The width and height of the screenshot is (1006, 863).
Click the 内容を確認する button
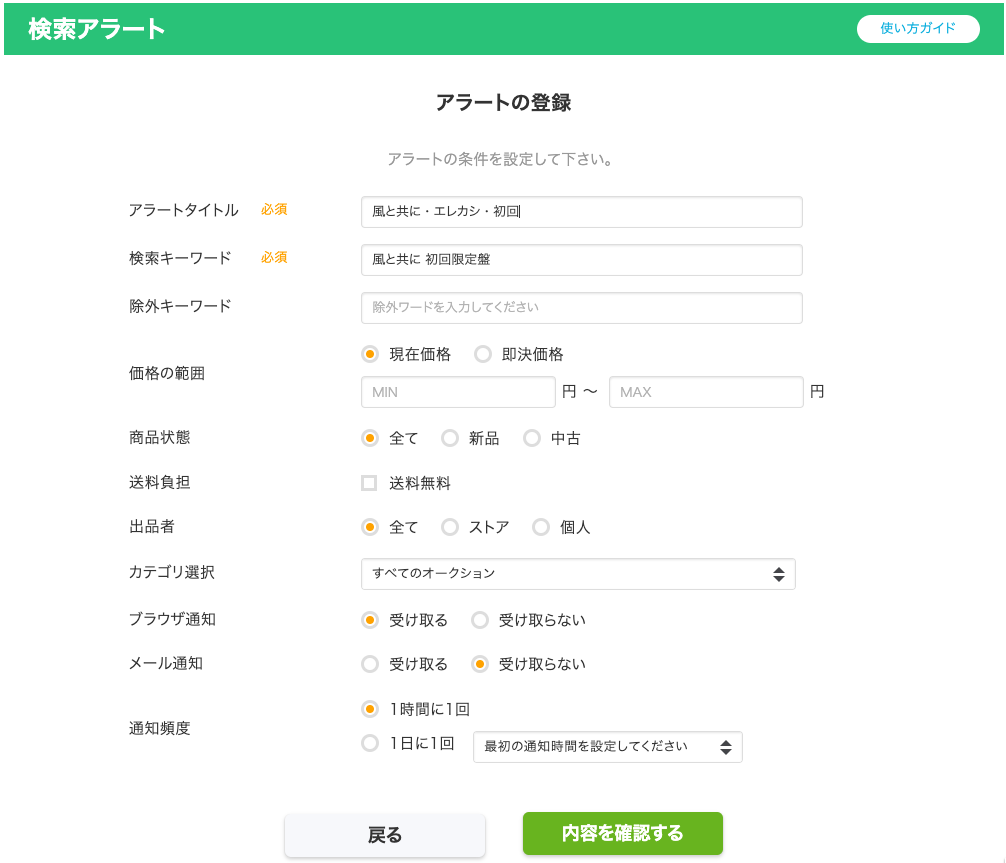[x=622, y=833]
